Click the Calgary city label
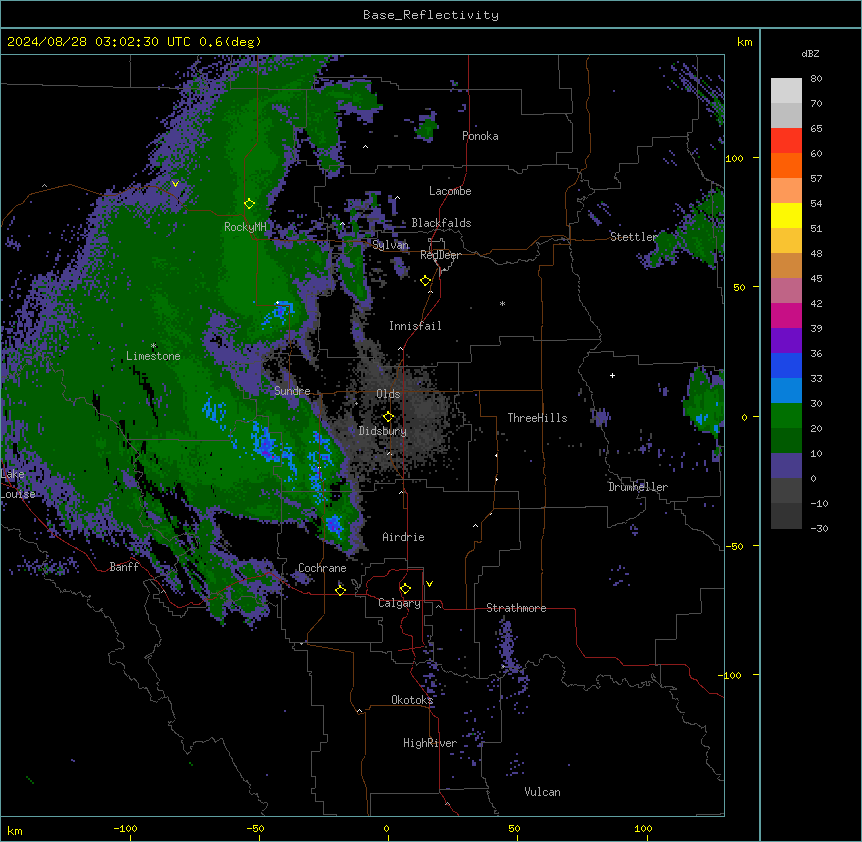The image size is (862, 842). (399, 603)
